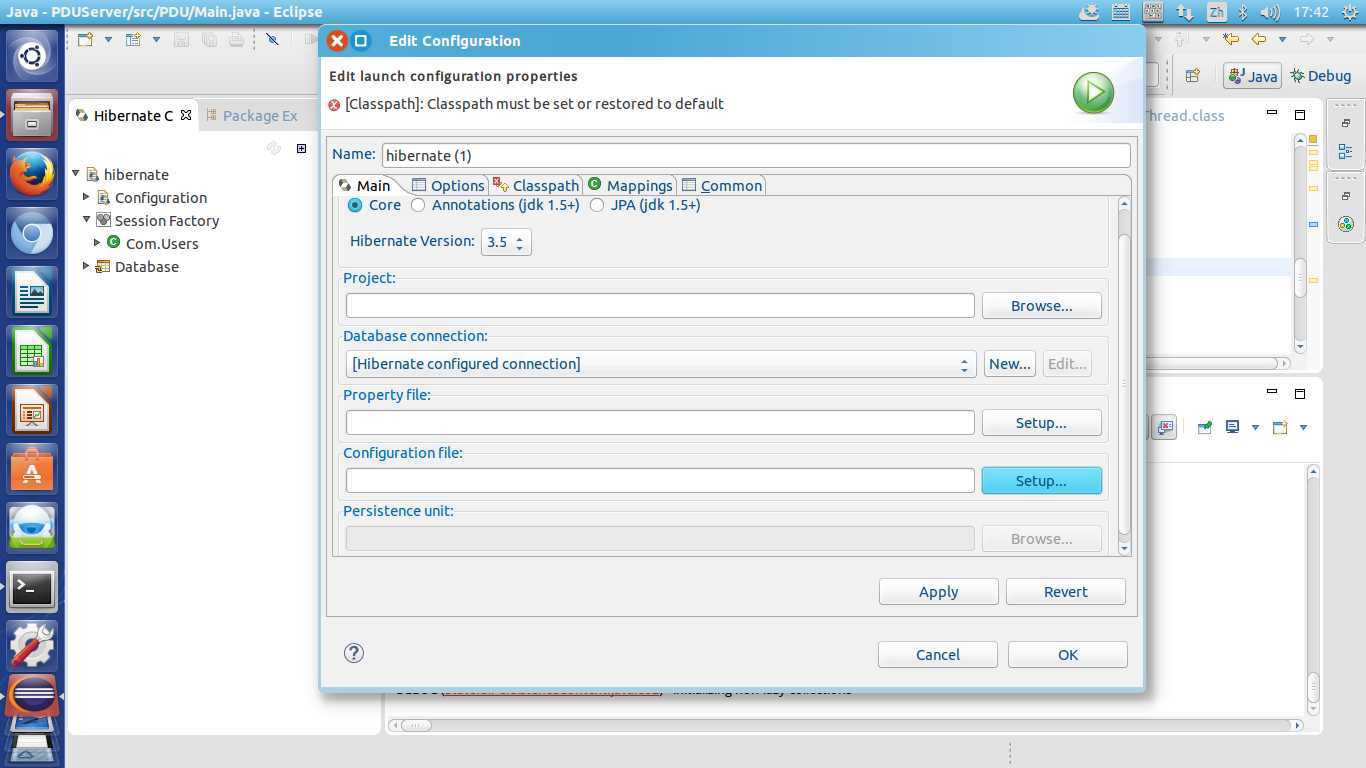Maximize the Console panel
This screenshot has width=1366, height=768.
[x=1300, y=394]
